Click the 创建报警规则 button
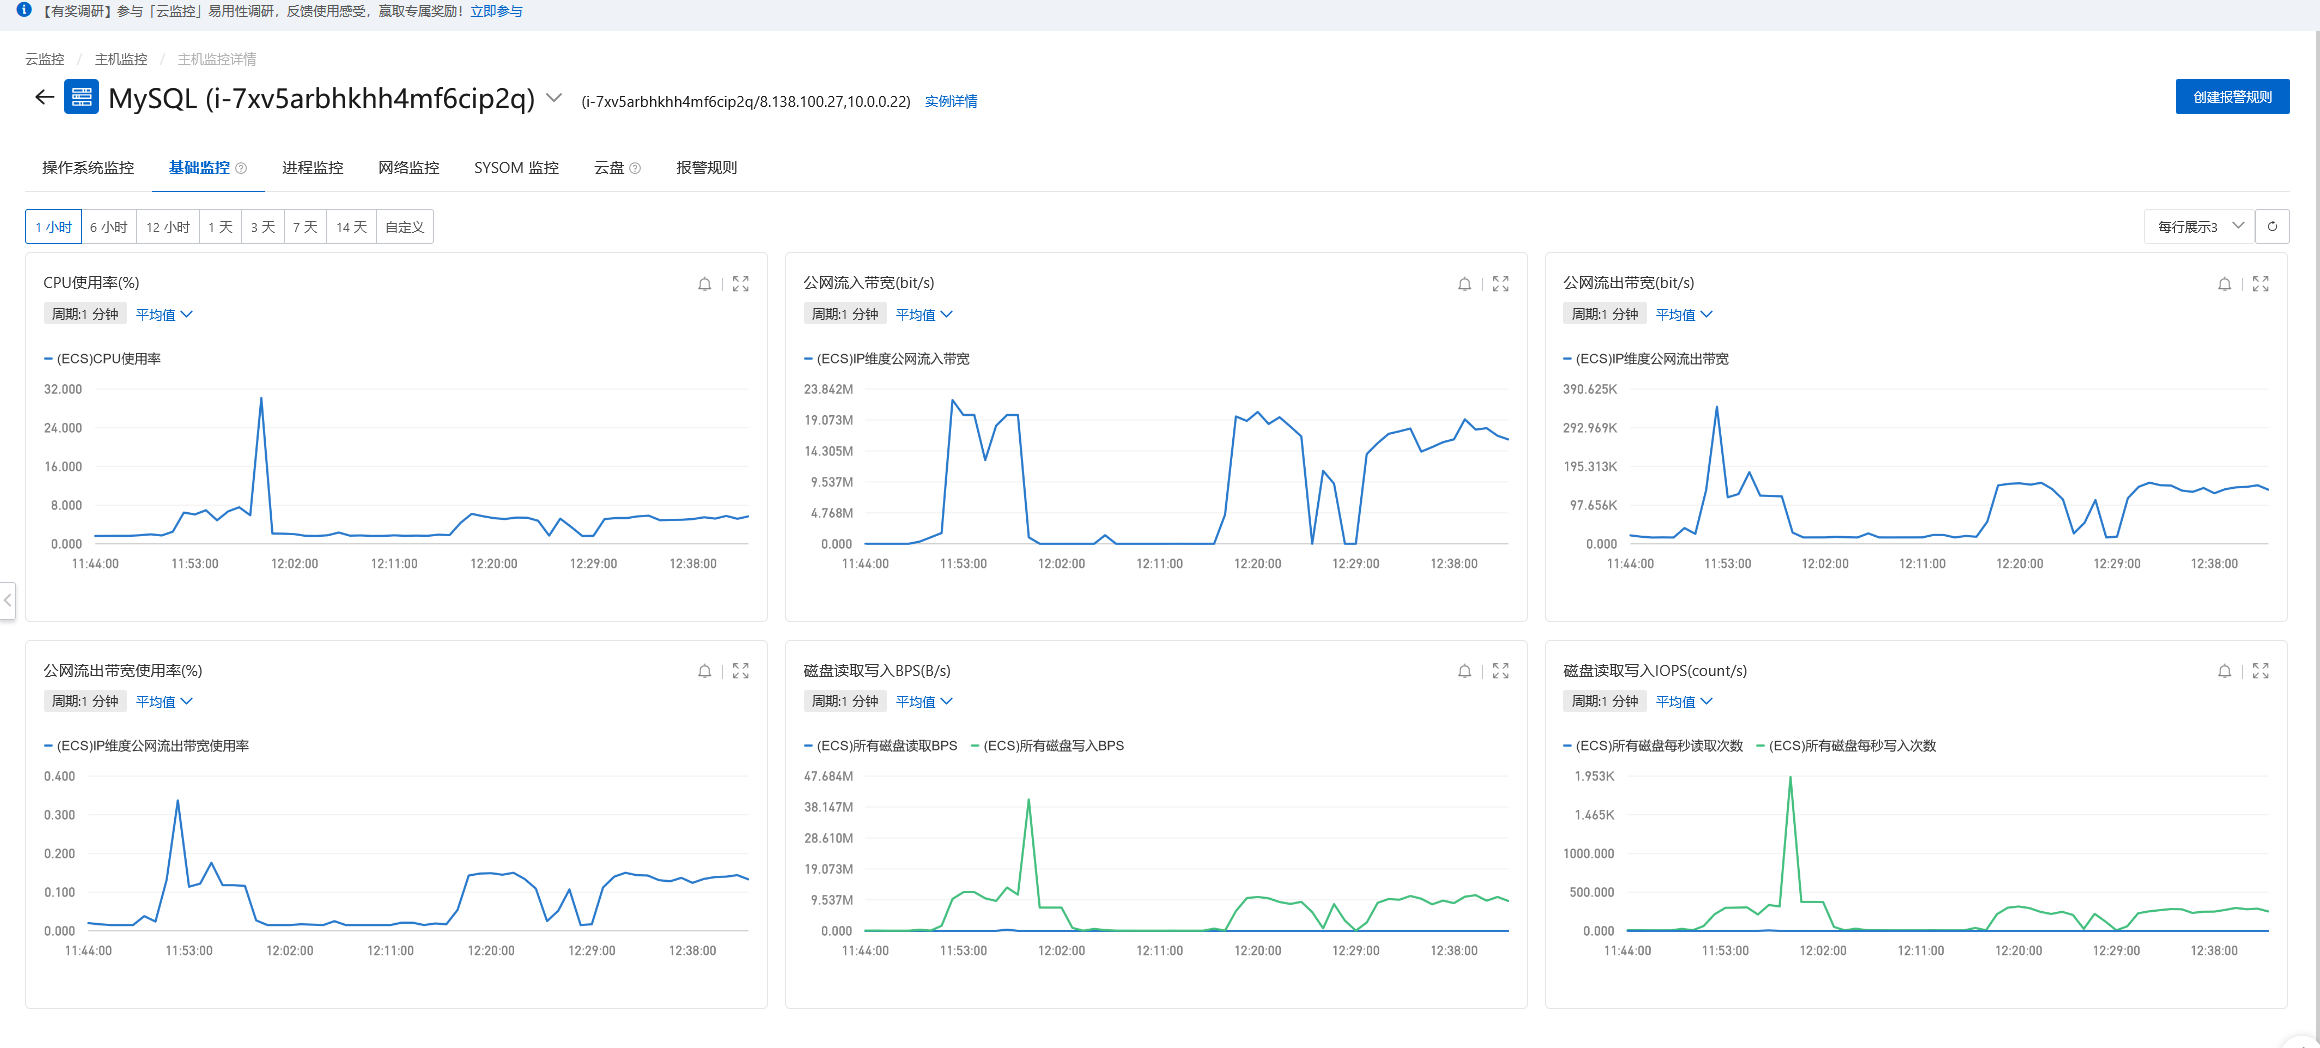Image resolution: width=2320 pixels, height=1048 pixels. (2232, 97)
